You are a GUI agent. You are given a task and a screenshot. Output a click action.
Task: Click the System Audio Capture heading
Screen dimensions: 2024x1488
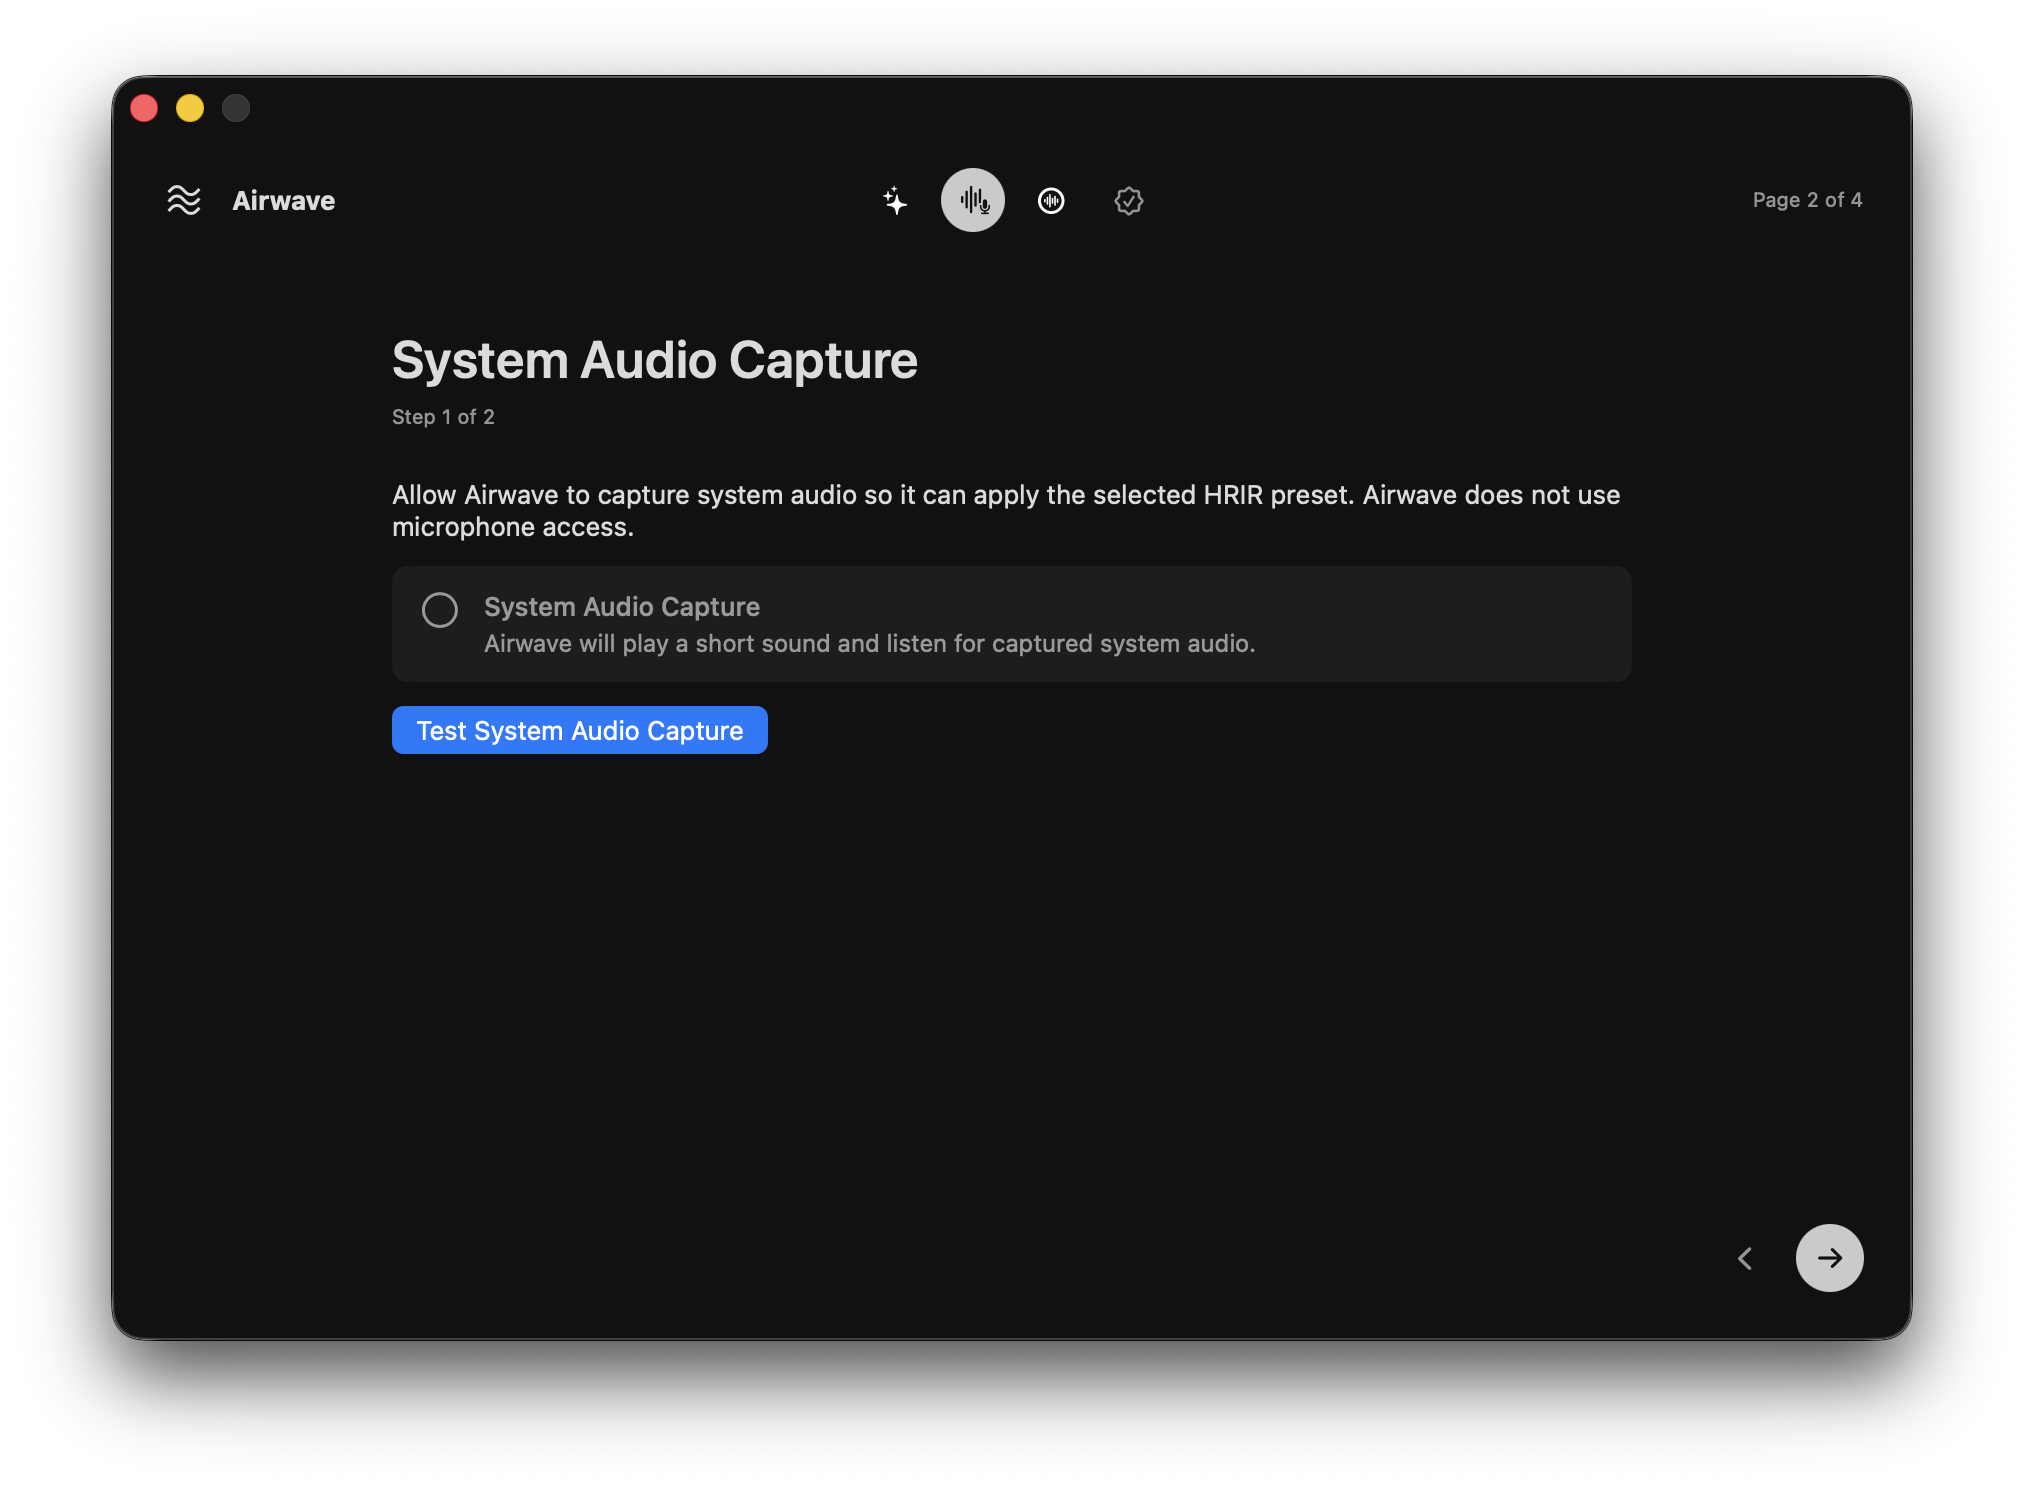(x=655, y=360)
